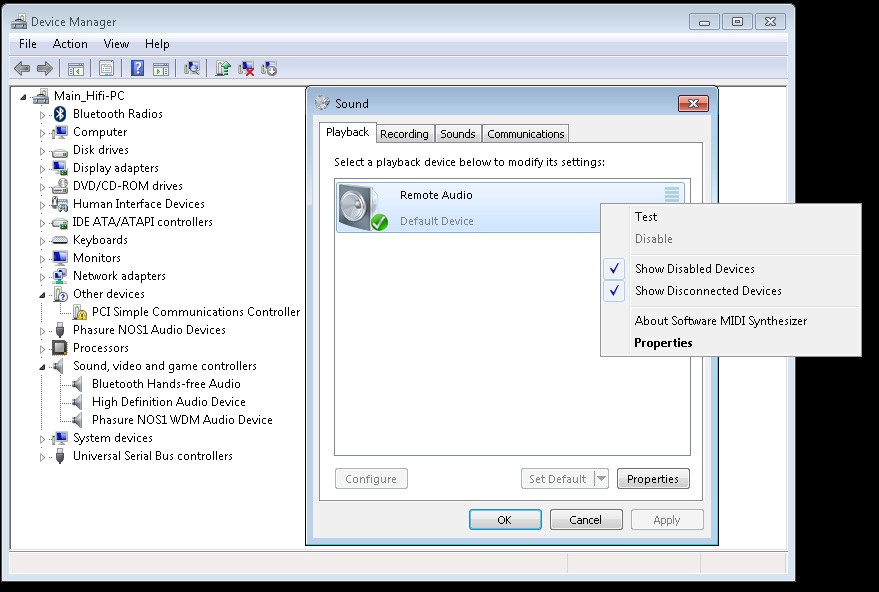Click the Bluetooth Hands-free Audio speaker icon
Viewport: 879px width, 592px height.
click(x=78, y=384)
